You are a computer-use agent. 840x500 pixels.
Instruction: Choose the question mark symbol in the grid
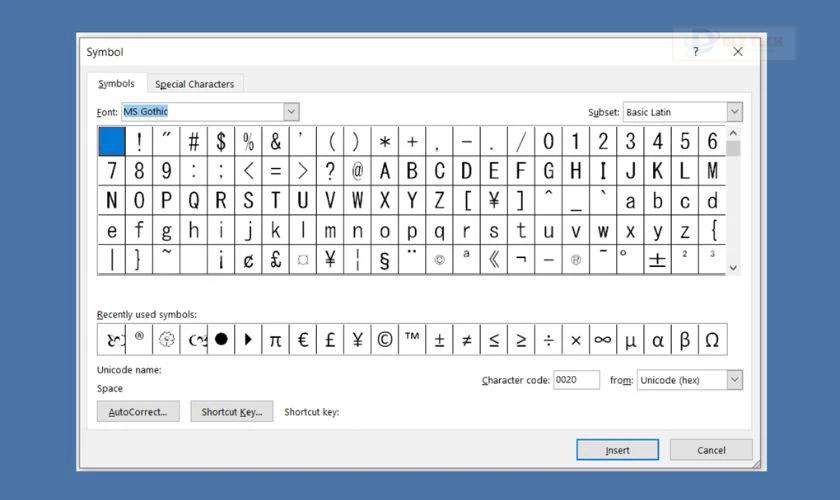coord(330,171)
